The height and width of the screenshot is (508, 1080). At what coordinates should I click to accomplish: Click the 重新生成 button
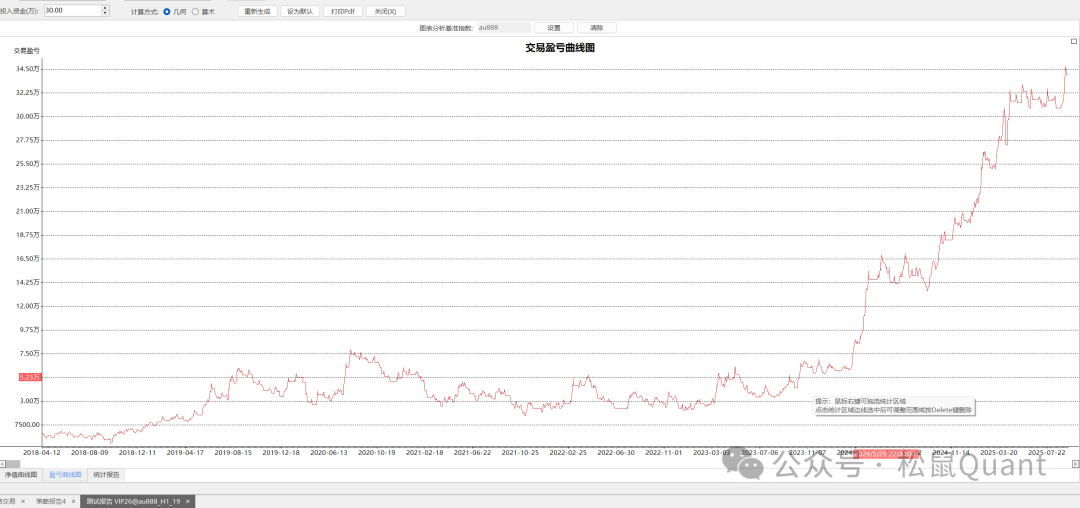click(x=257, y=11)
